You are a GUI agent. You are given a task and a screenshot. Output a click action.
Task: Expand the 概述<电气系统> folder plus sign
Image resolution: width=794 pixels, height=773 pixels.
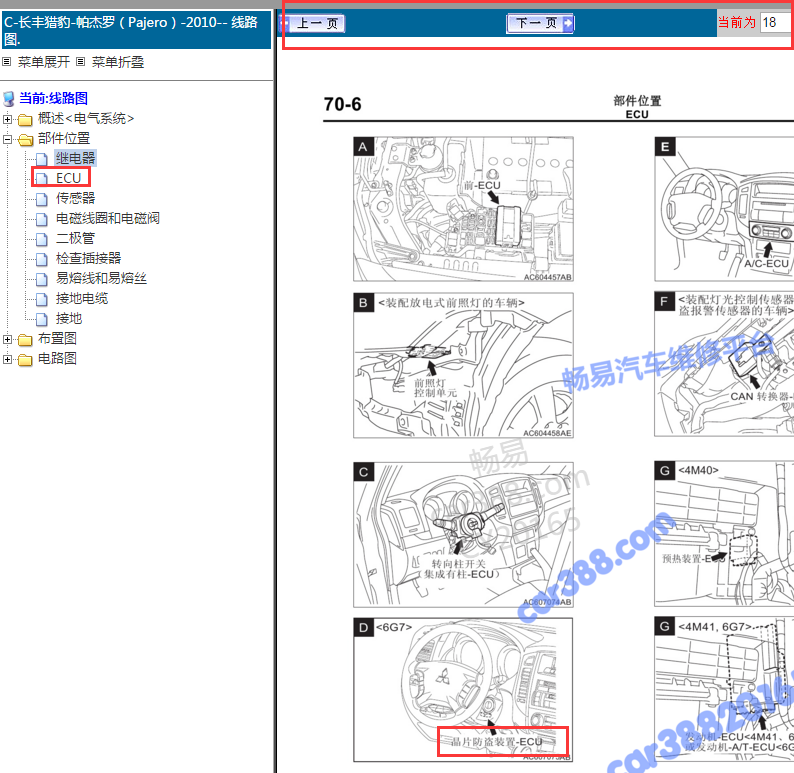pyautogui.click(x=7, y=119)
